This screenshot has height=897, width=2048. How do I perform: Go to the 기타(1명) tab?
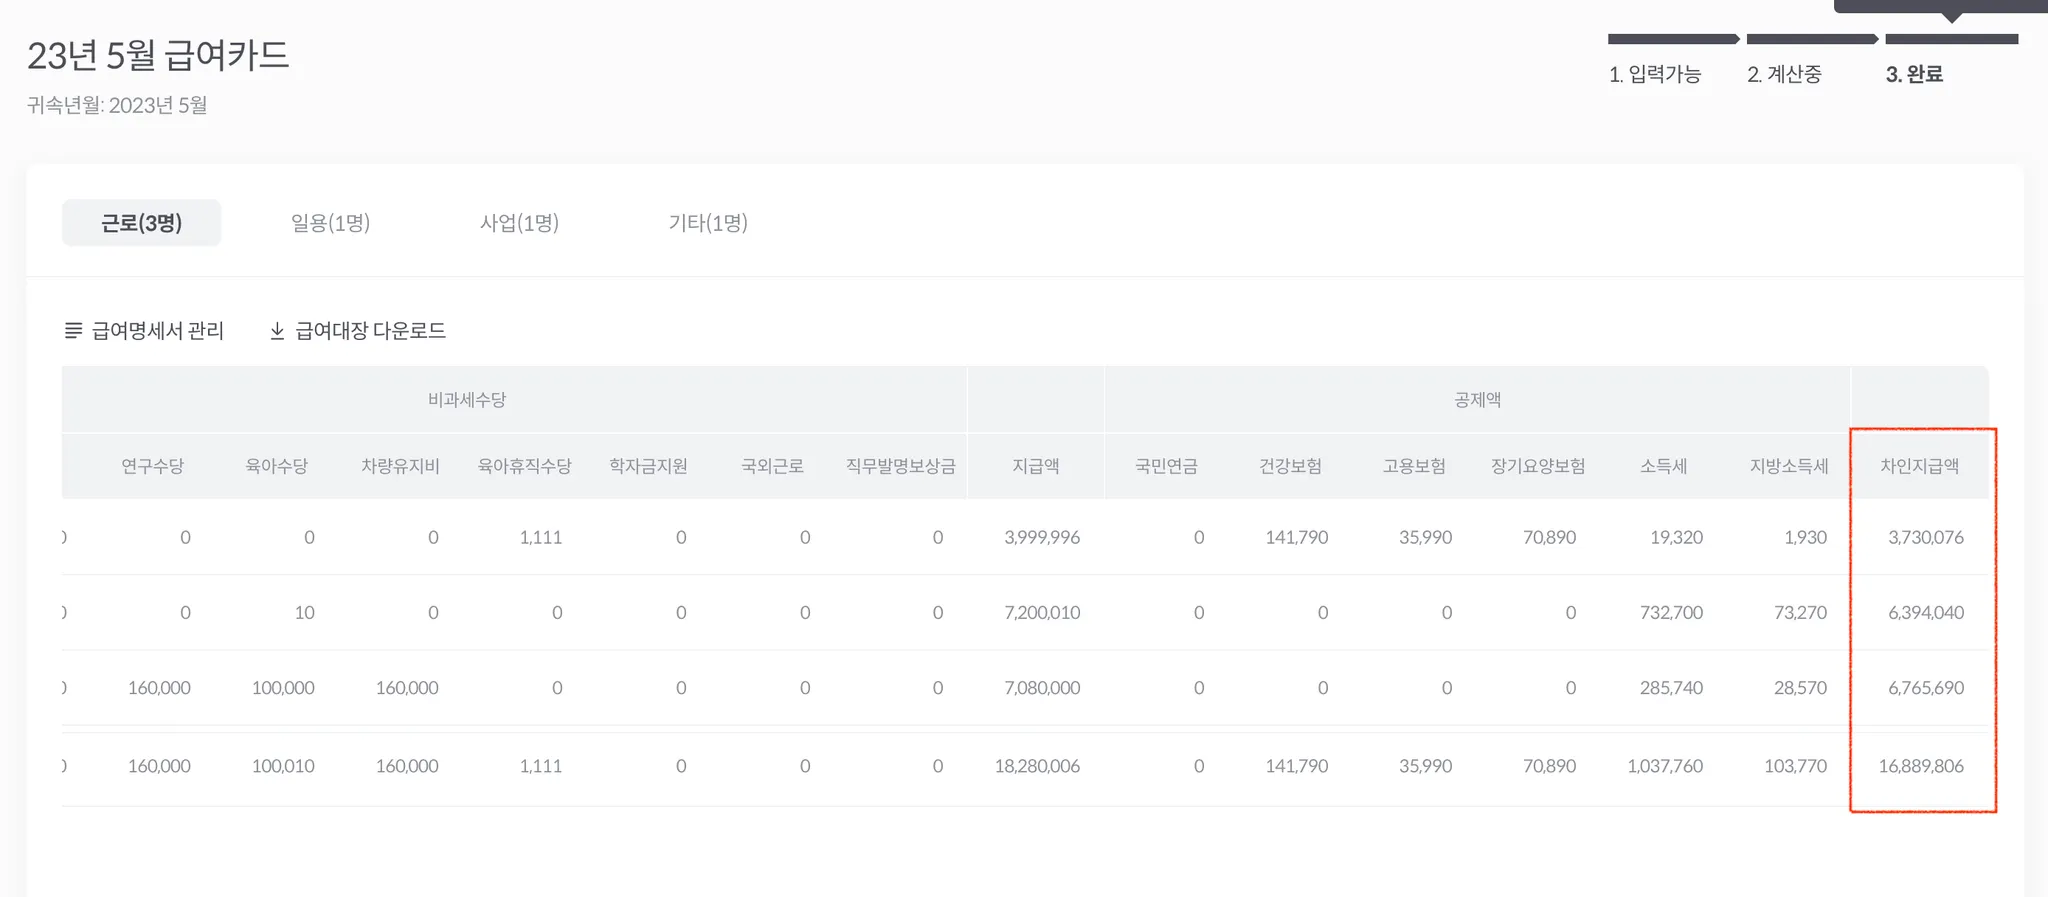coord(708,223)
